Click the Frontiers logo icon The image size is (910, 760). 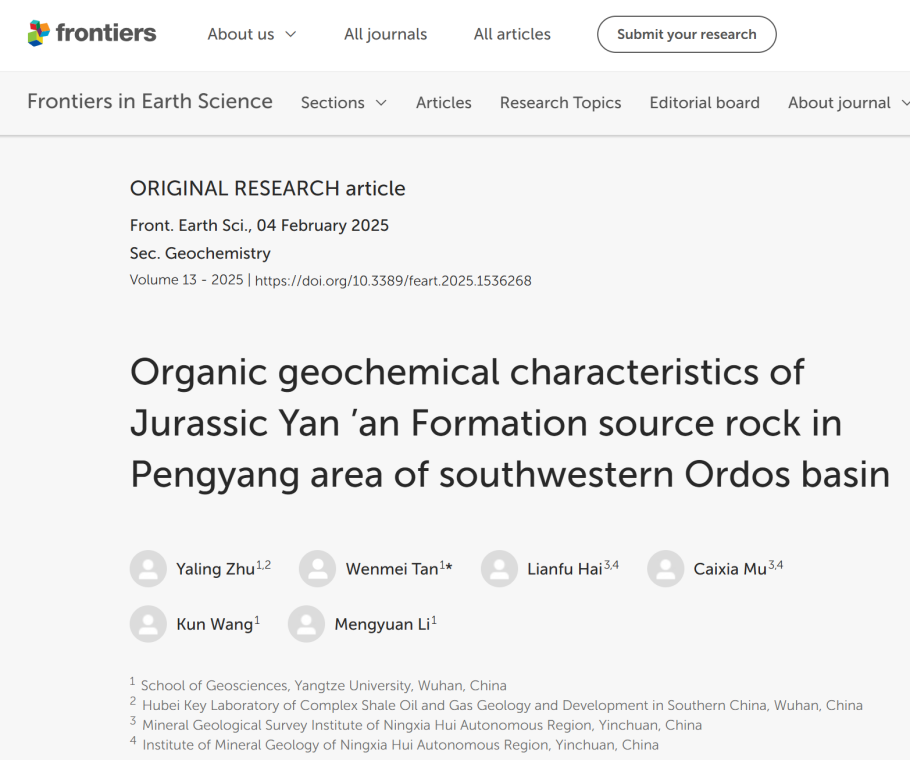point(38,34)
